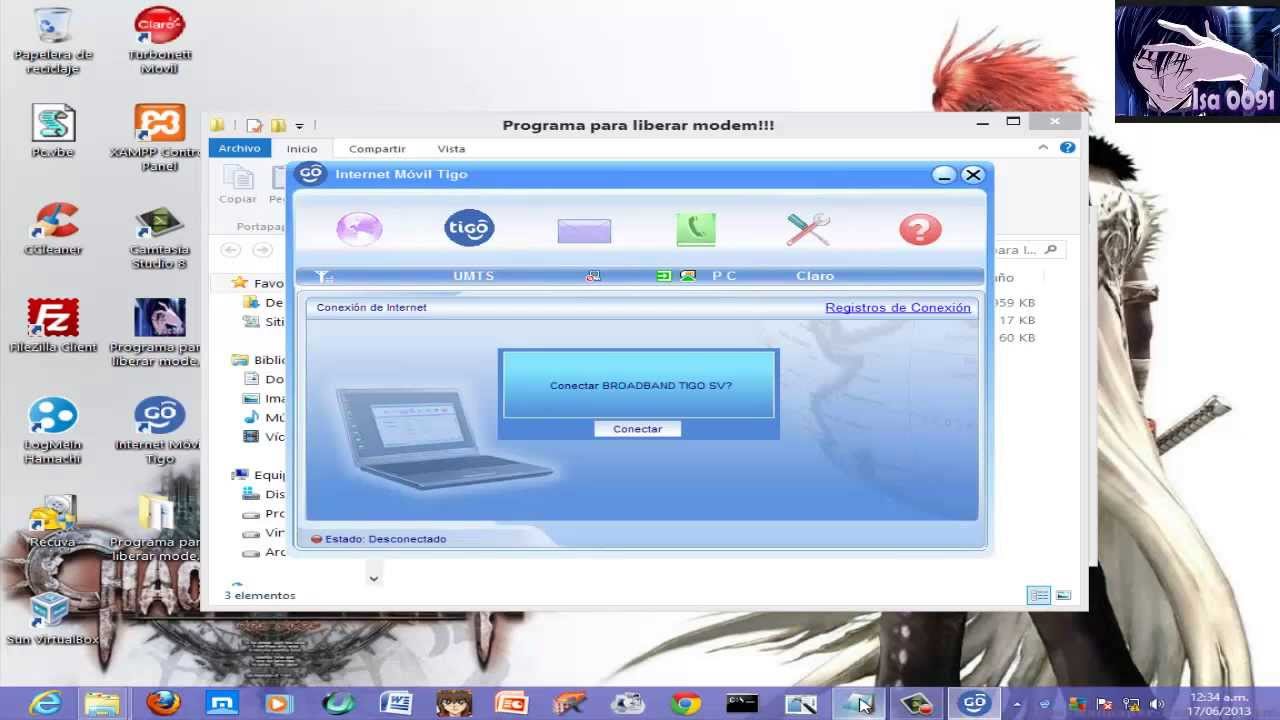
Task: Open the Internet globe icon in Tigo app
Action: (359, 229)
